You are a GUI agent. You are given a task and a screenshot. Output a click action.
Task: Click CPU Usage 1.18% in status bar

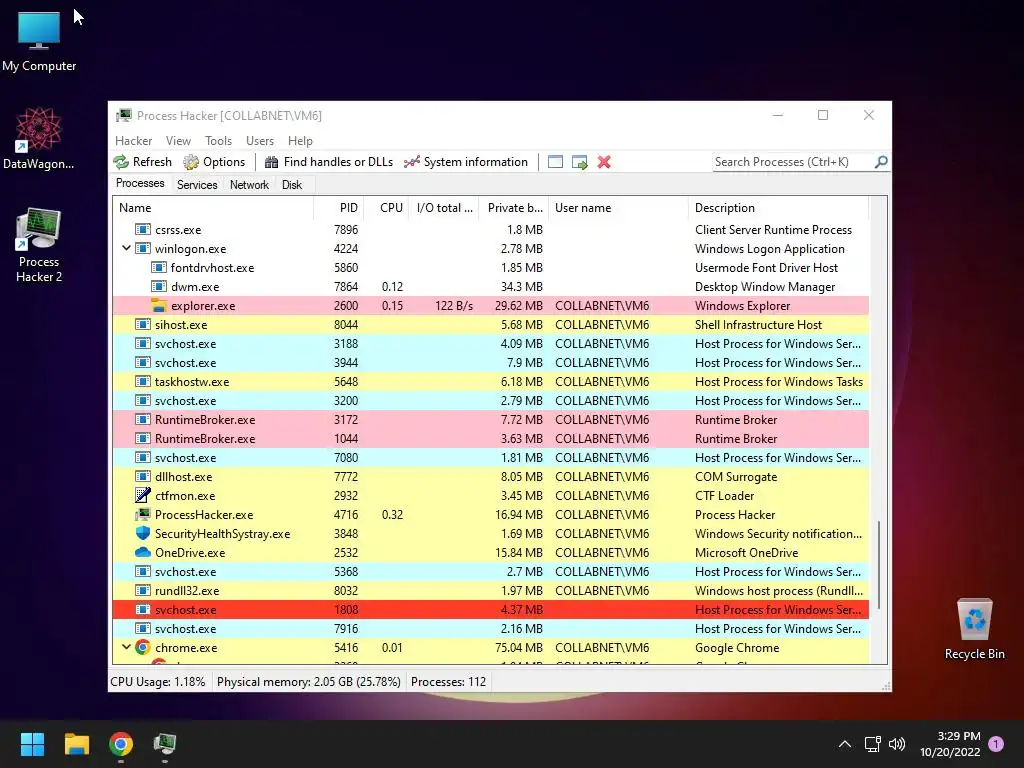pos(158,682)
